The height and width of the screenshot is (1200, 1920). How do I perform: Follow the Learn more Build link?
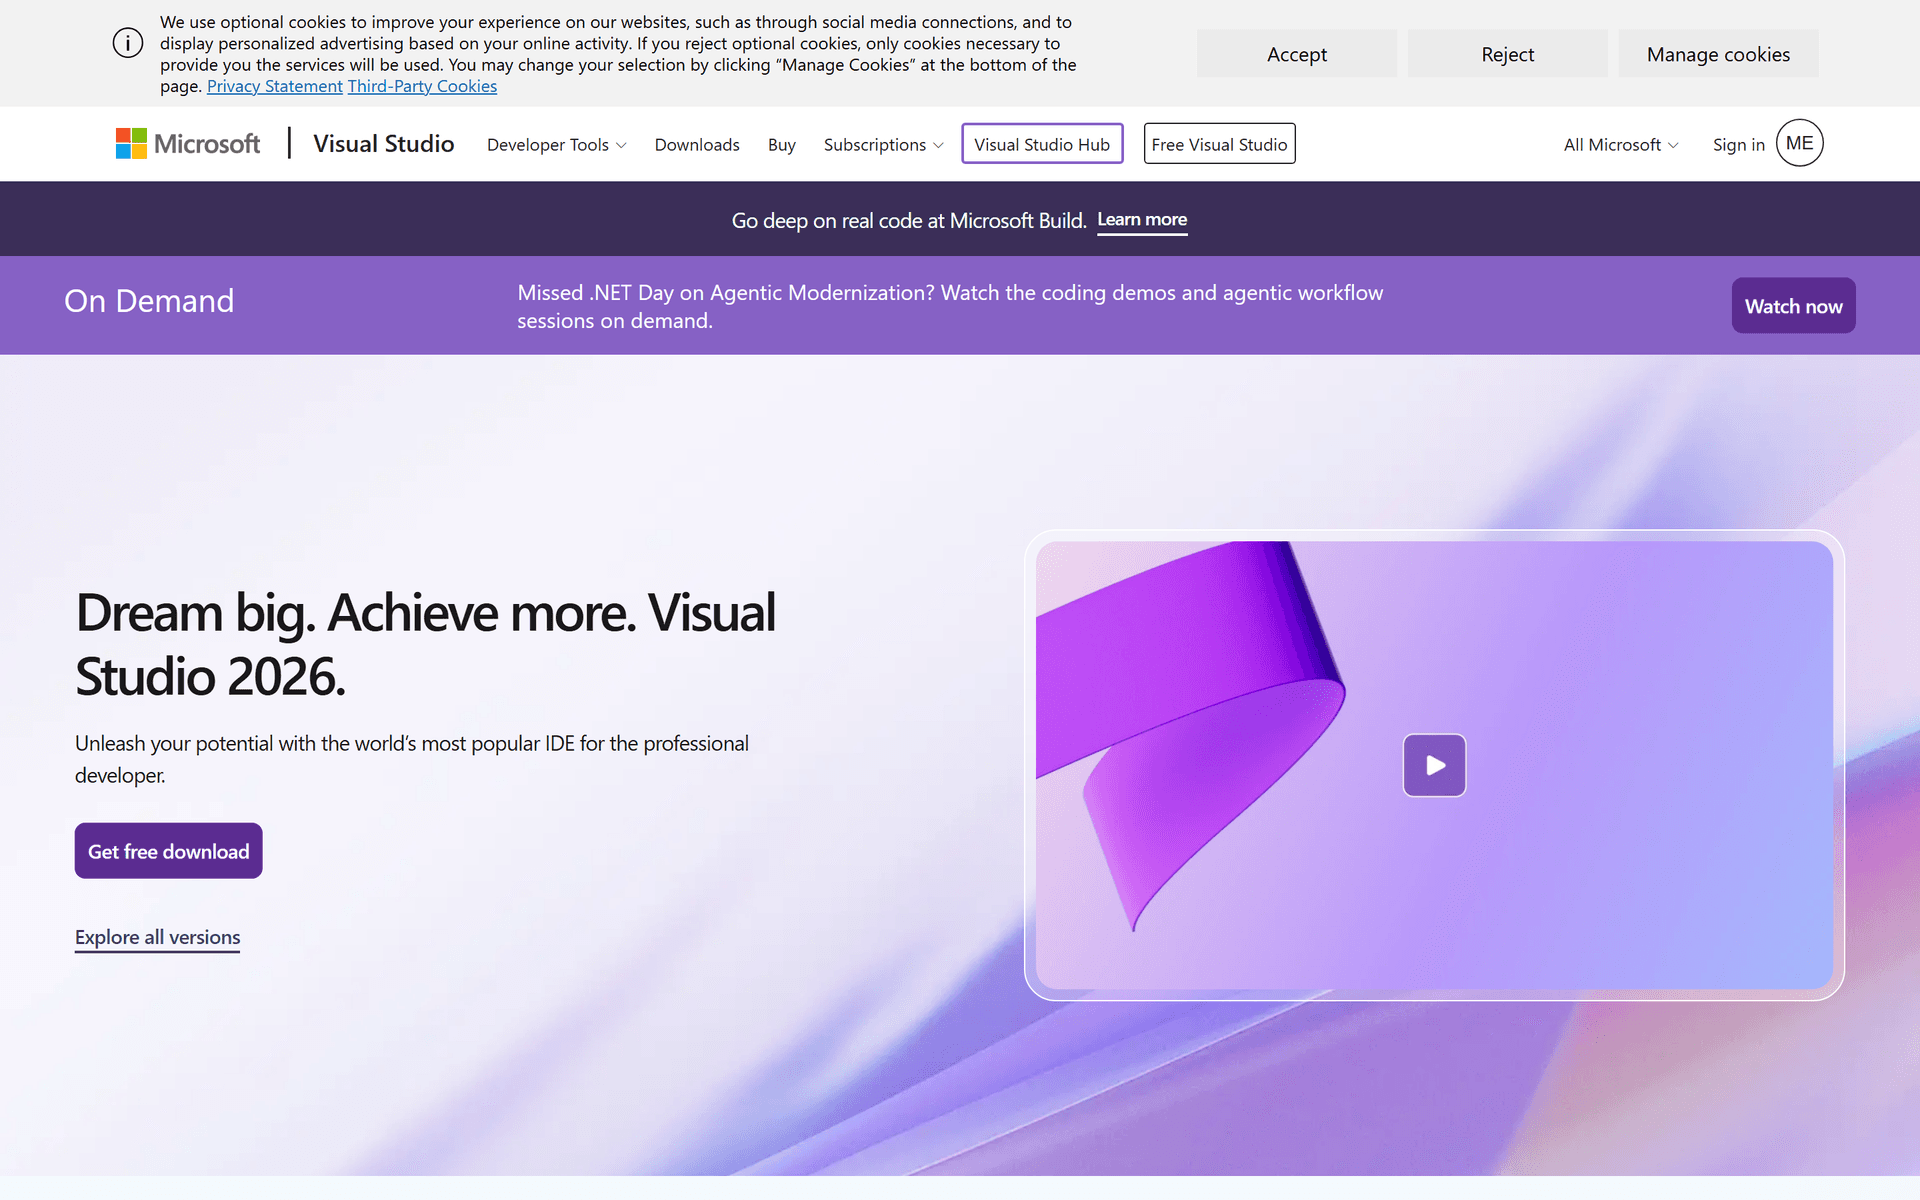[x=1142, y=220]
